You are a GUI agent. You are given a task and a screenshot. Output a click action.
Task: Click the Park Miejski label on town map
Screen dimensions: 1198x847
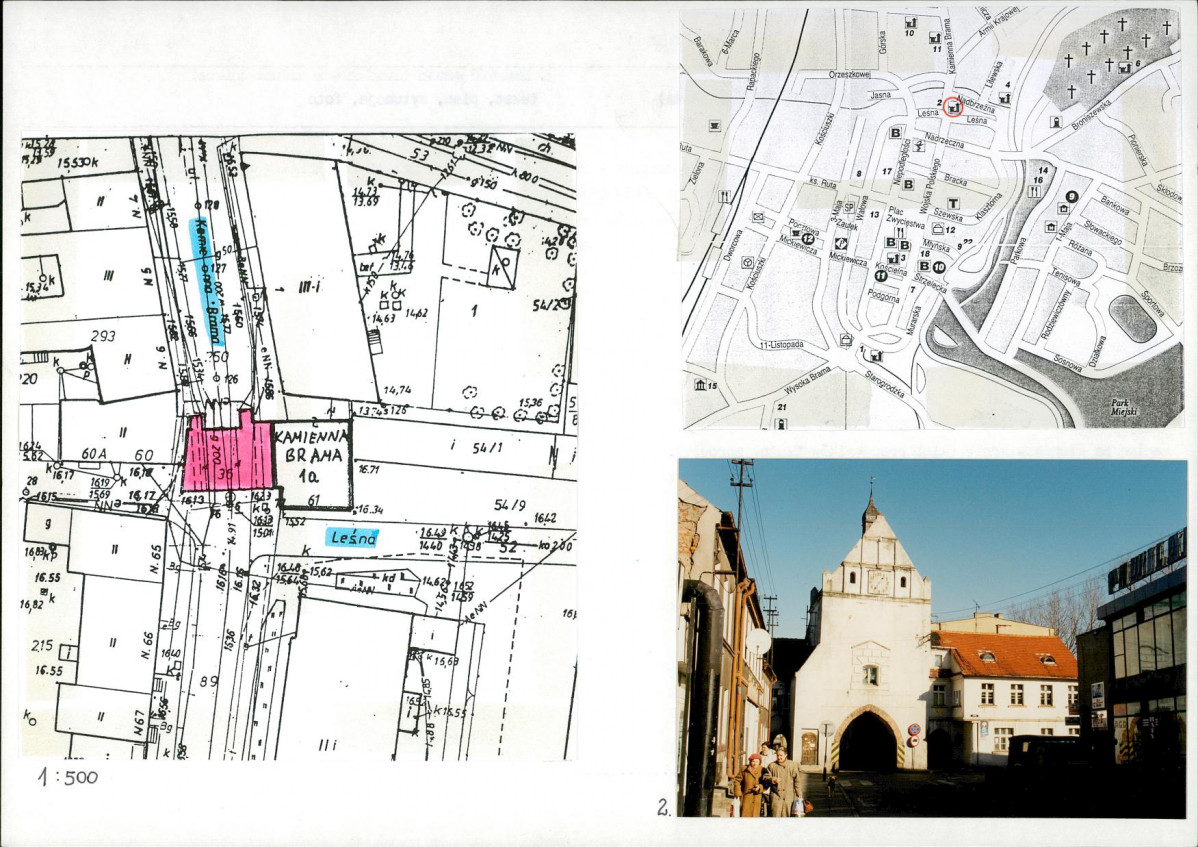tap(1124, 407)
